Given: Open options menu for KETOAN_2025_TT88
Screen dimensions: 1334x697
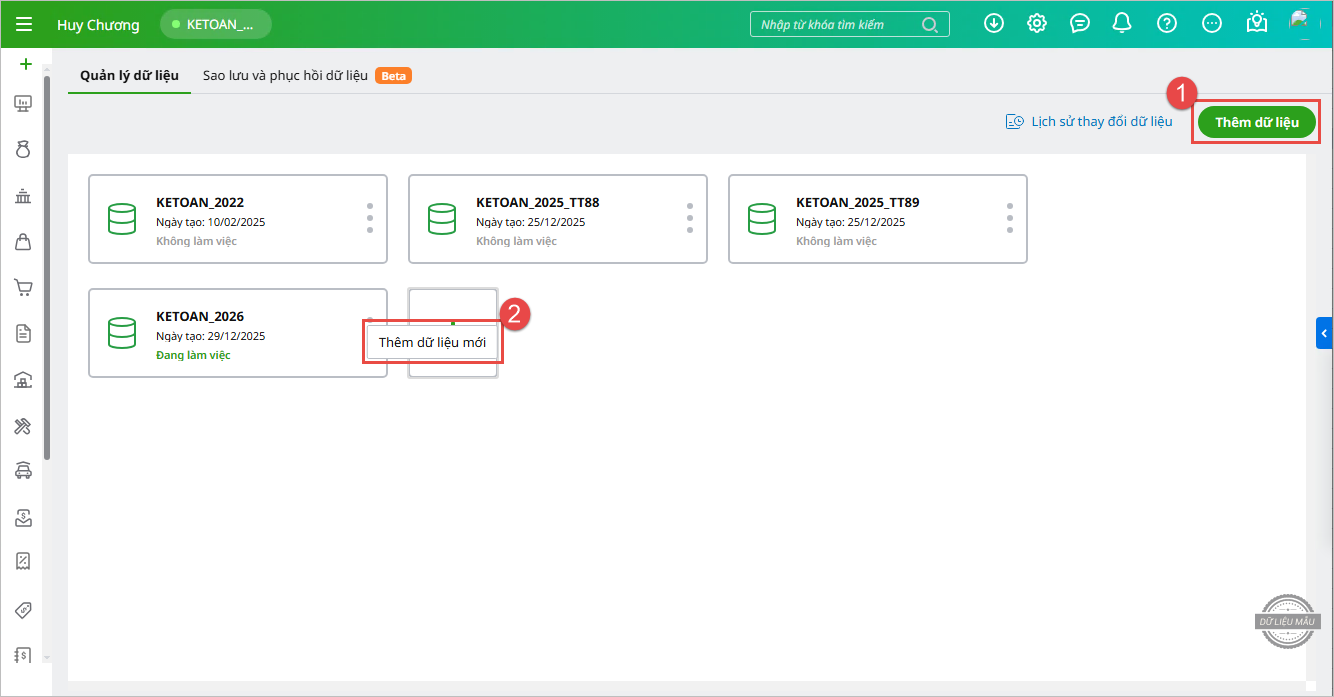Looking at the screenshot, I should coord(689,218).
